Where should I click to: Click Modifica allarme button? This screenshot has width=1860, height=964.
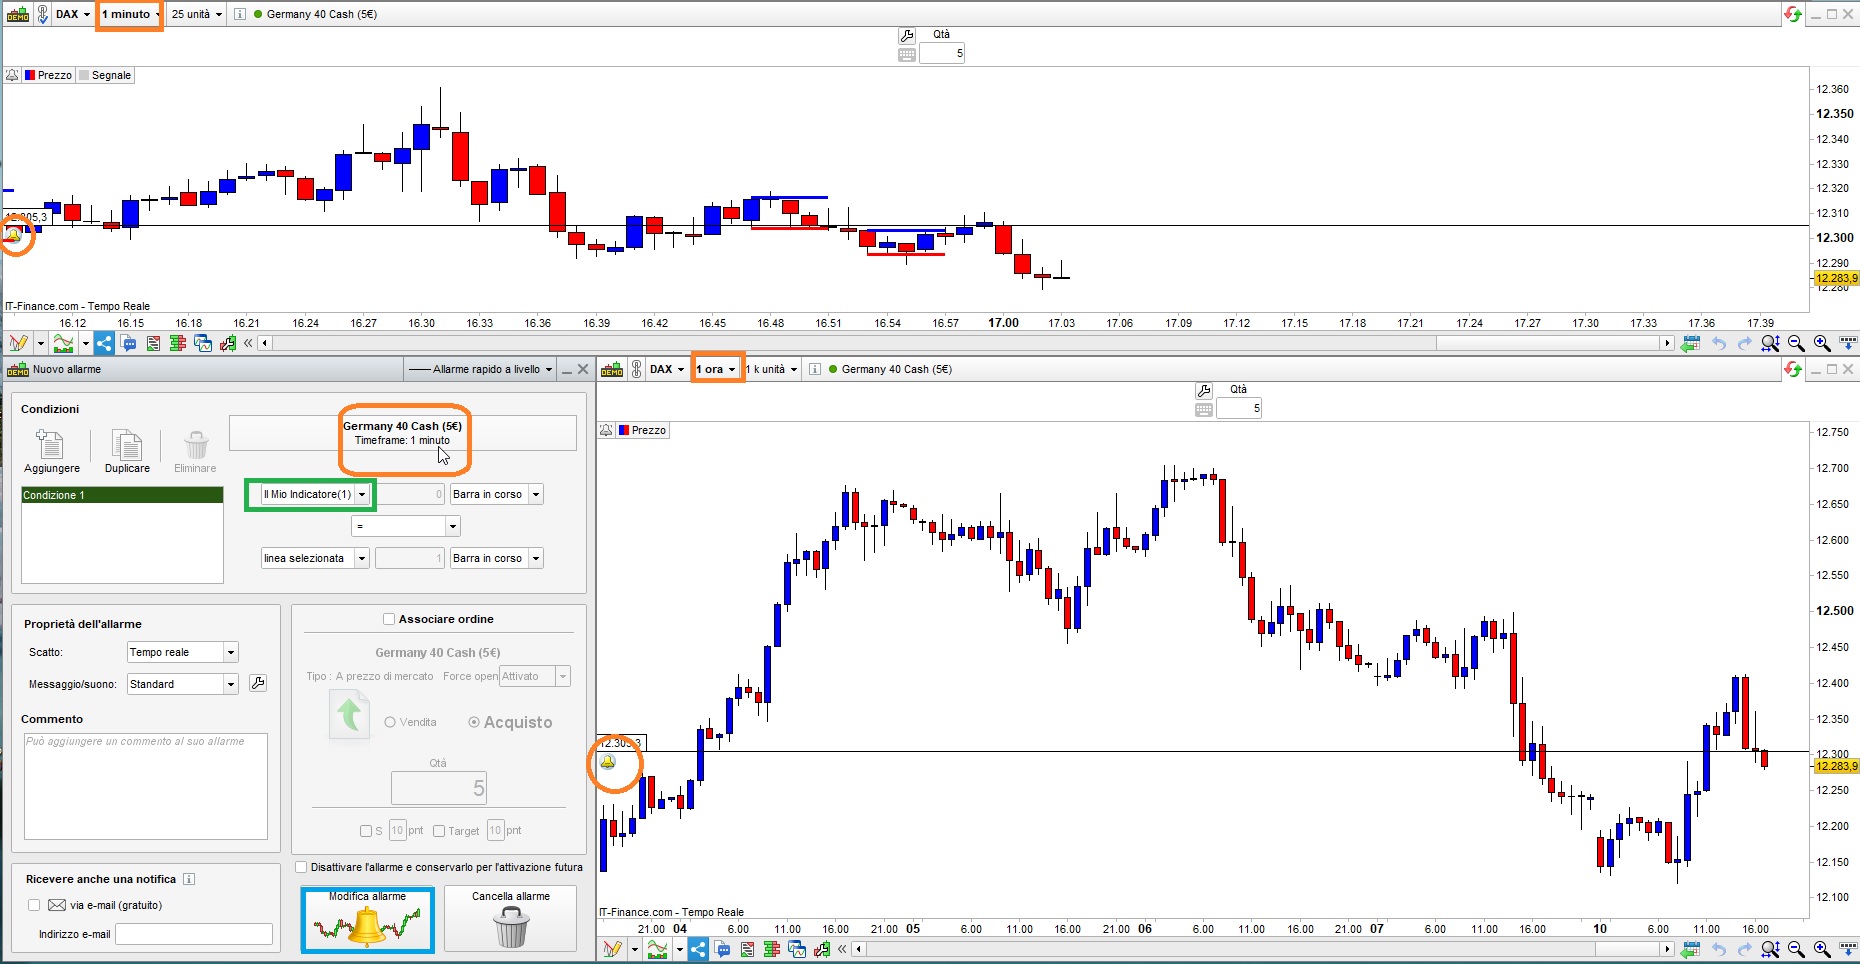point(368,920)
